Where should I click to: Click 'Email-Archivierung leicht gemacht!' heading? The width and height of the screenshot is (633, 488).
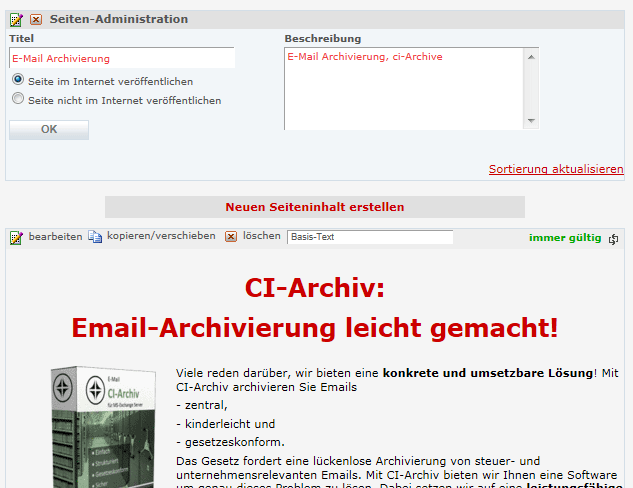pos(315,327)
